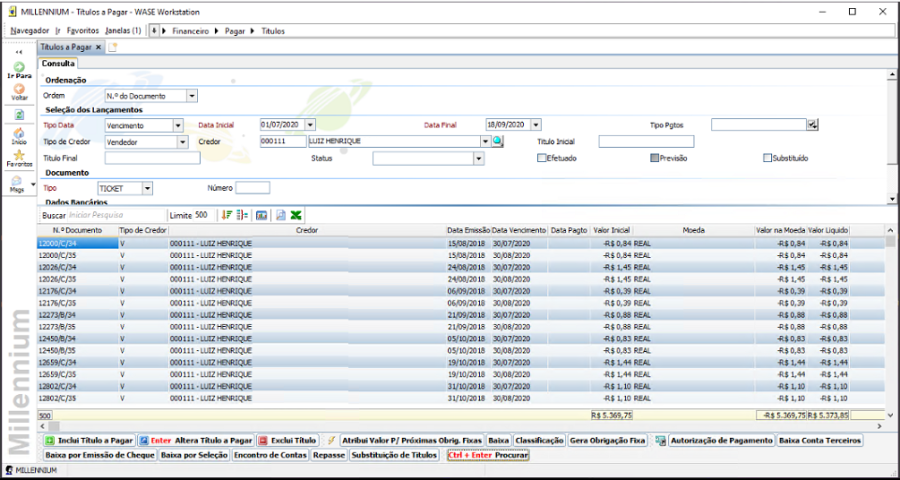Image resolution: width=900 pixels, height=480 pixels.
Task: Open the Tipo de Credor dropdown
Action: pyautogui.click(x=183, y=141)
